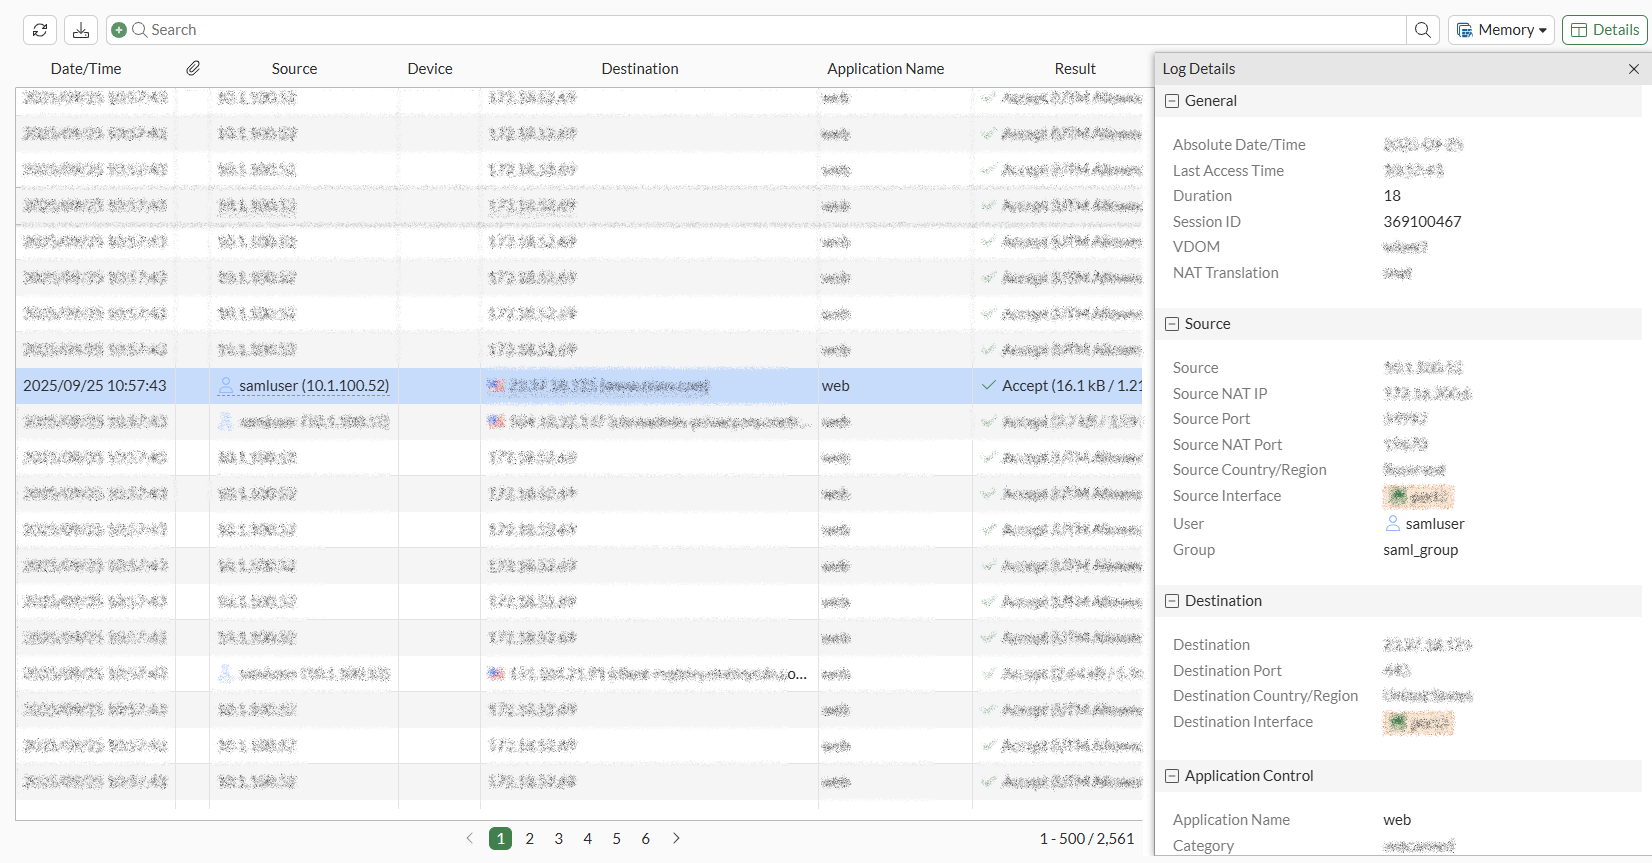Open the Memory log source dropdown
The height and width of the screenshot is (863, 1652).
click(1501, 30)
